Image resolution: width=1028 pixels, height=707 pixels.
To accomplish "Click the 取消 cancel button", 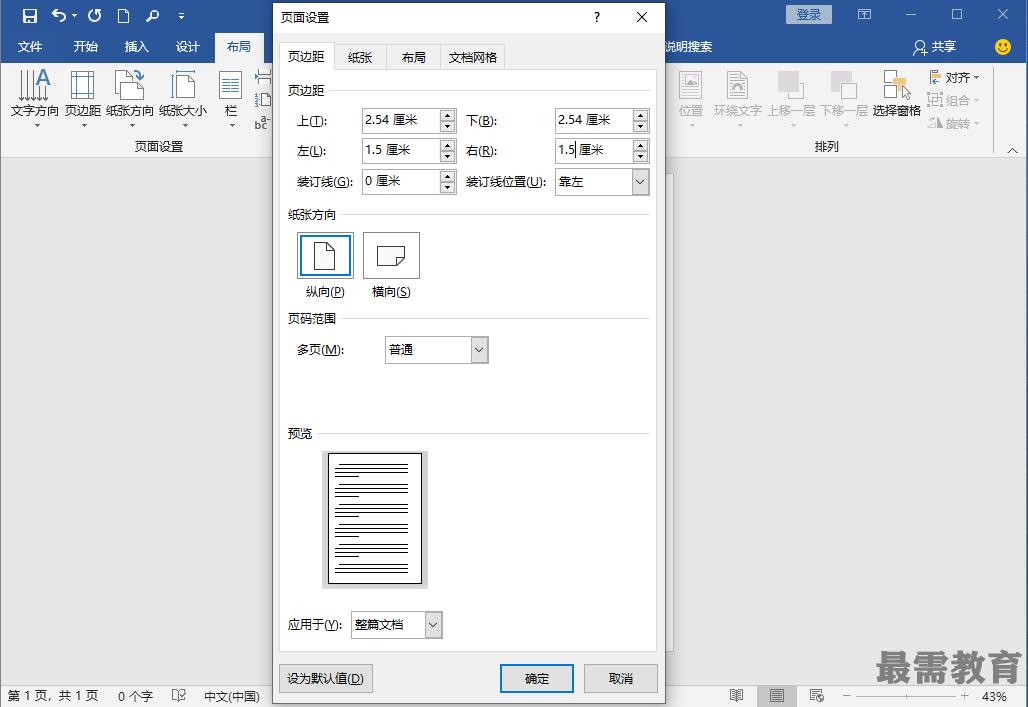I will click(621, 679).
